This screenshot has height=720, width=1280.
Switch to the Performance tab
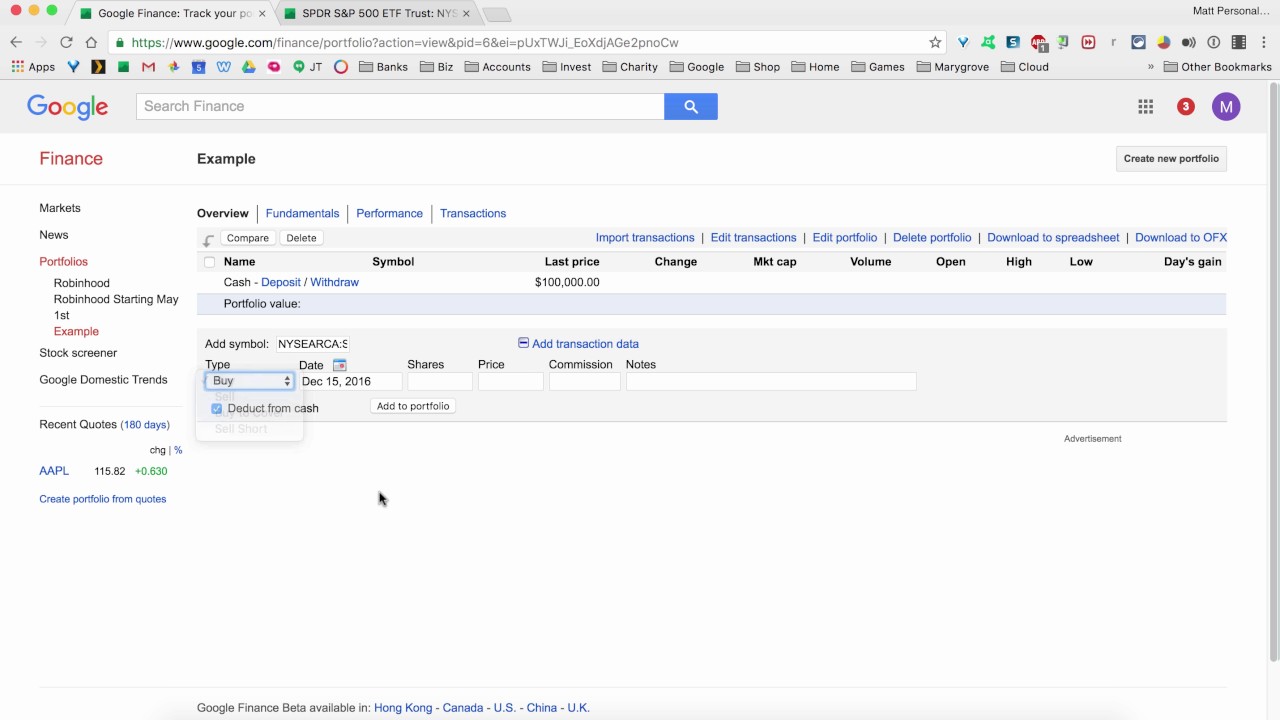tap(389, 213)
